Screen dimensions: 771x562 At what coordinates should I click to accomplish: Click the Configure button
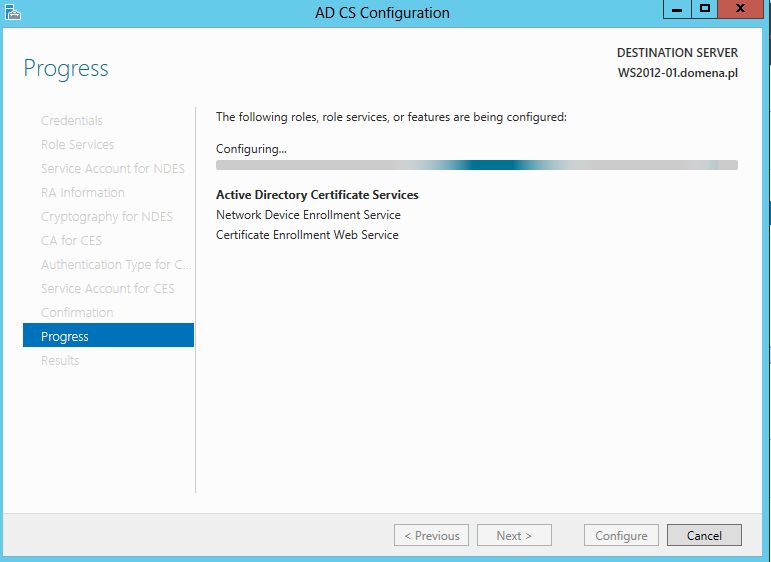click(621, 535)
